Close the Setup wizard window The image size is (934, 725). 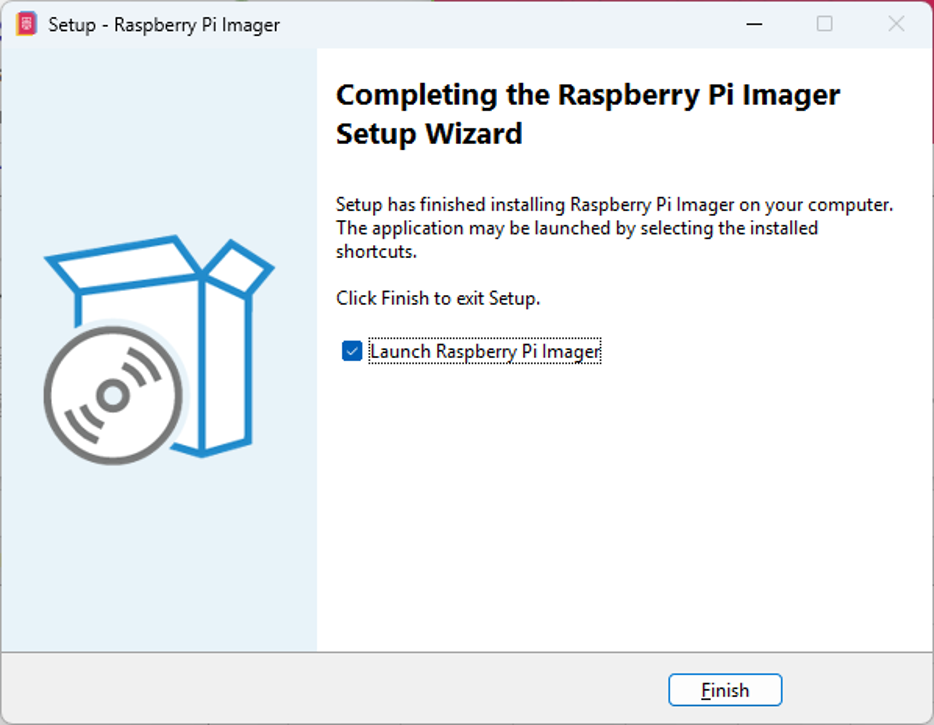point(896,24)
